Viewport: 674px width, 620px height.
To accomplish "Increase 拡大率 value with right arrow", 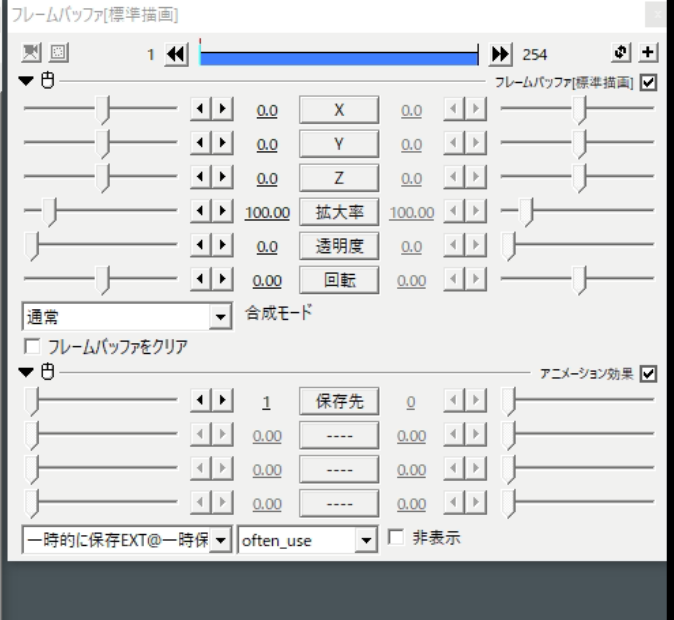I will point(222,211).
